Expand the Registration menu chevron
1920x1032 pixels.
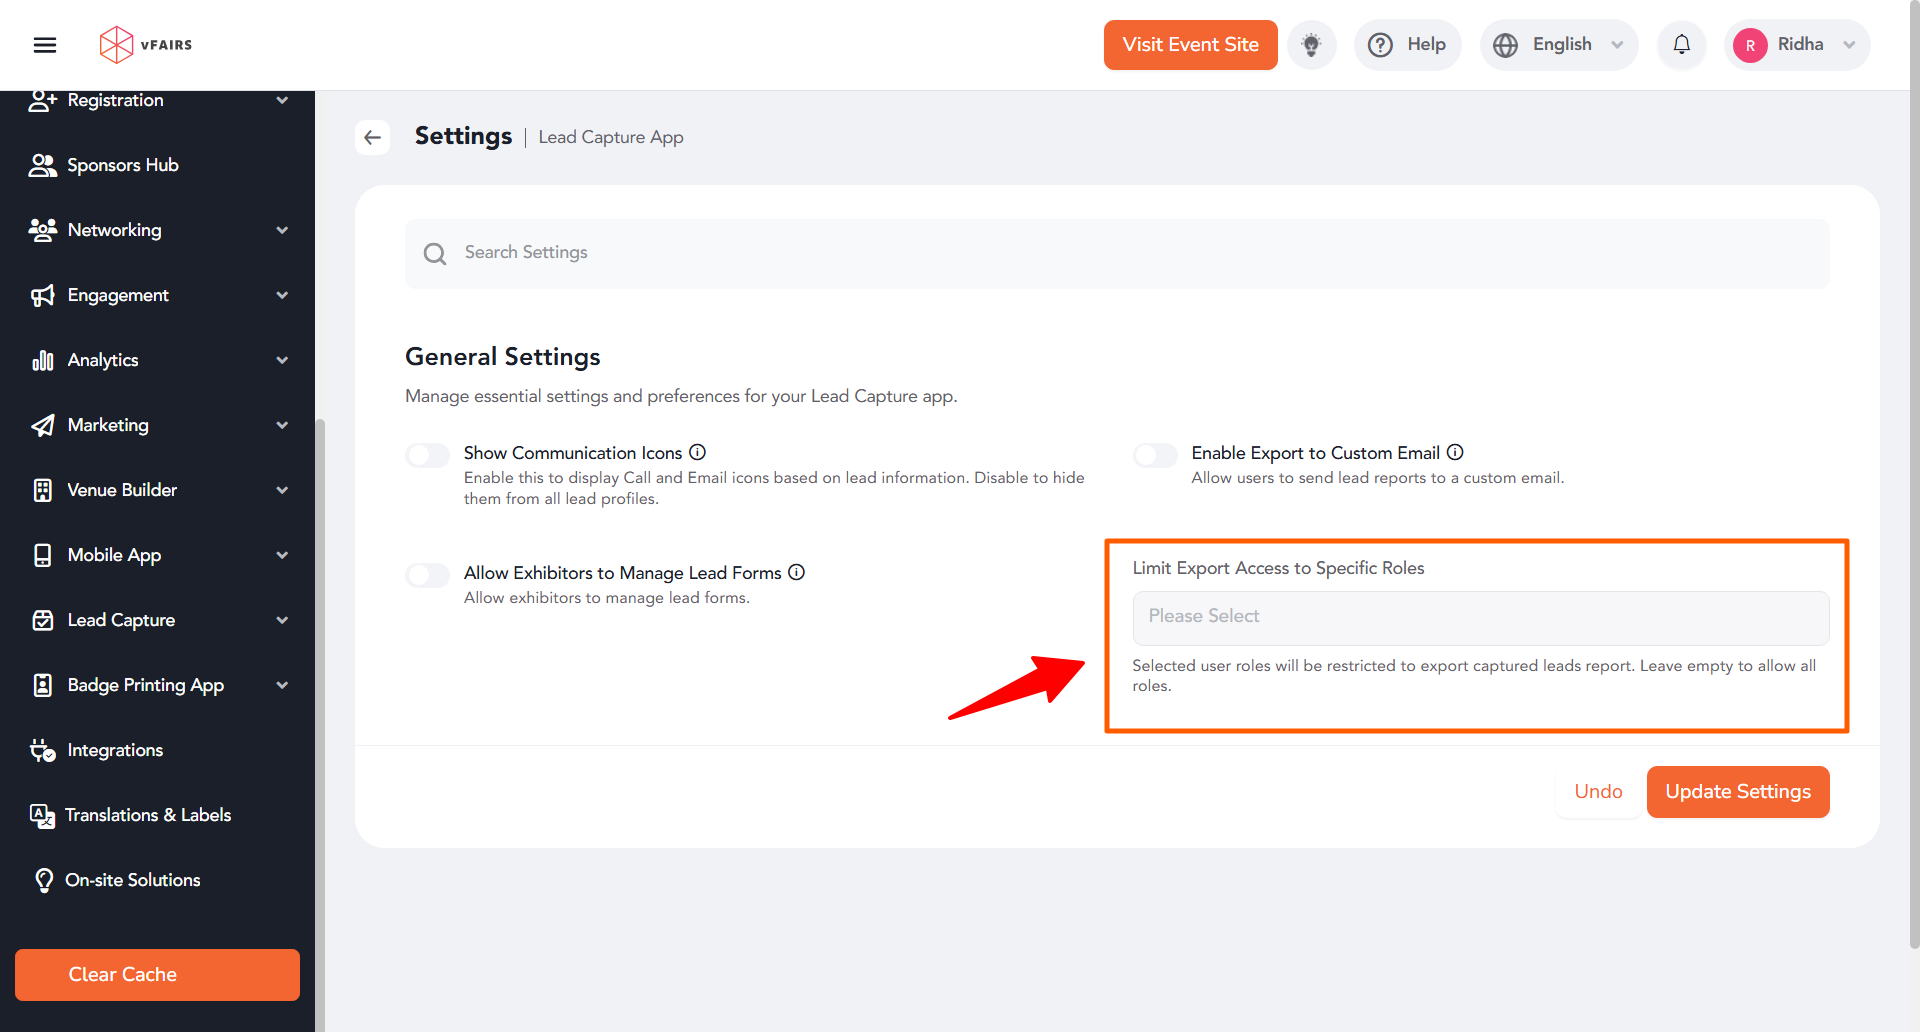(x=282, y=100)
